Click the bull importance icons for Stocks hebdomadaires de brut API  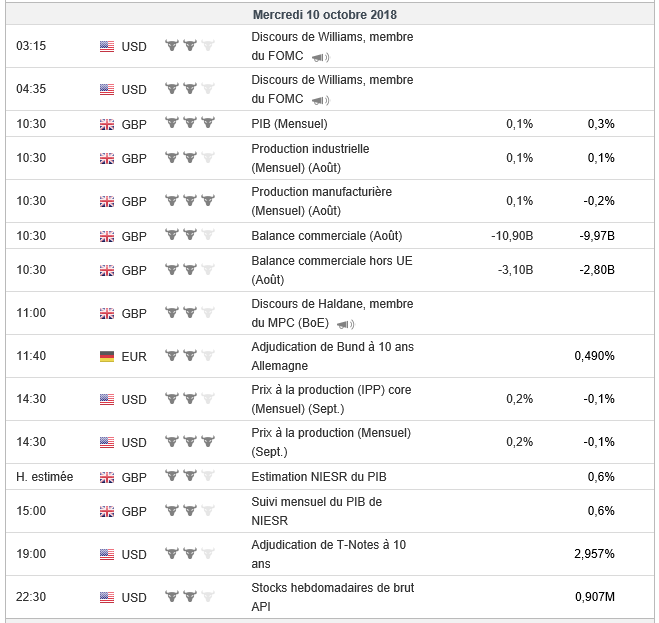[x=190, y=597]
